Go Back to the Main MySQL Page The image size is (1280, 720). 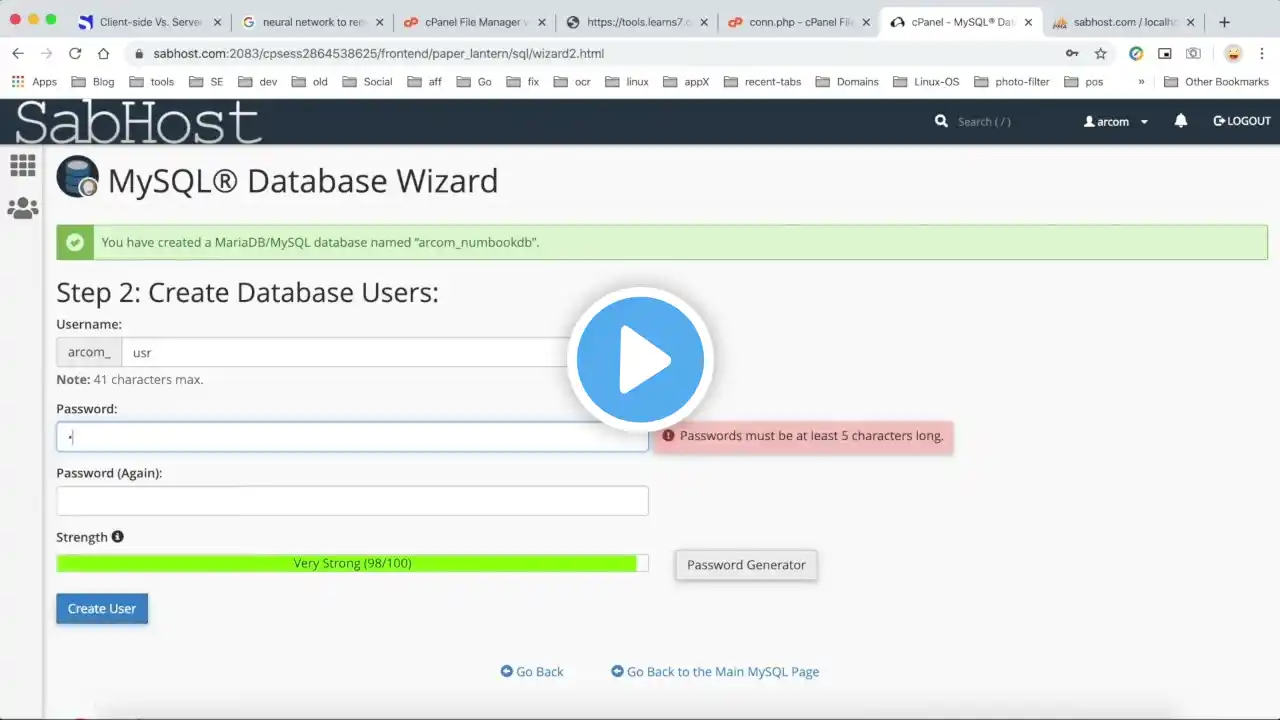pos(715,672)
